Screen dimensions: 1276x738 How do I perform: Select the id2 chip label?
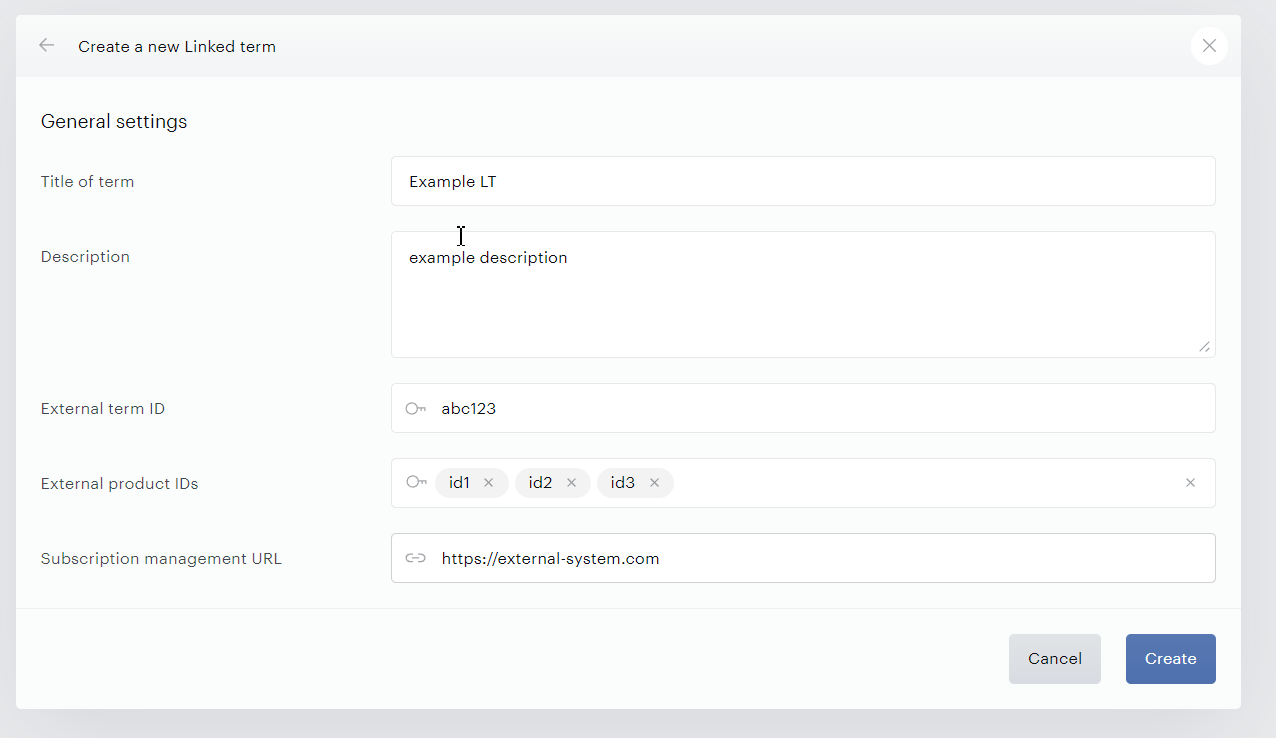point(540,483)
